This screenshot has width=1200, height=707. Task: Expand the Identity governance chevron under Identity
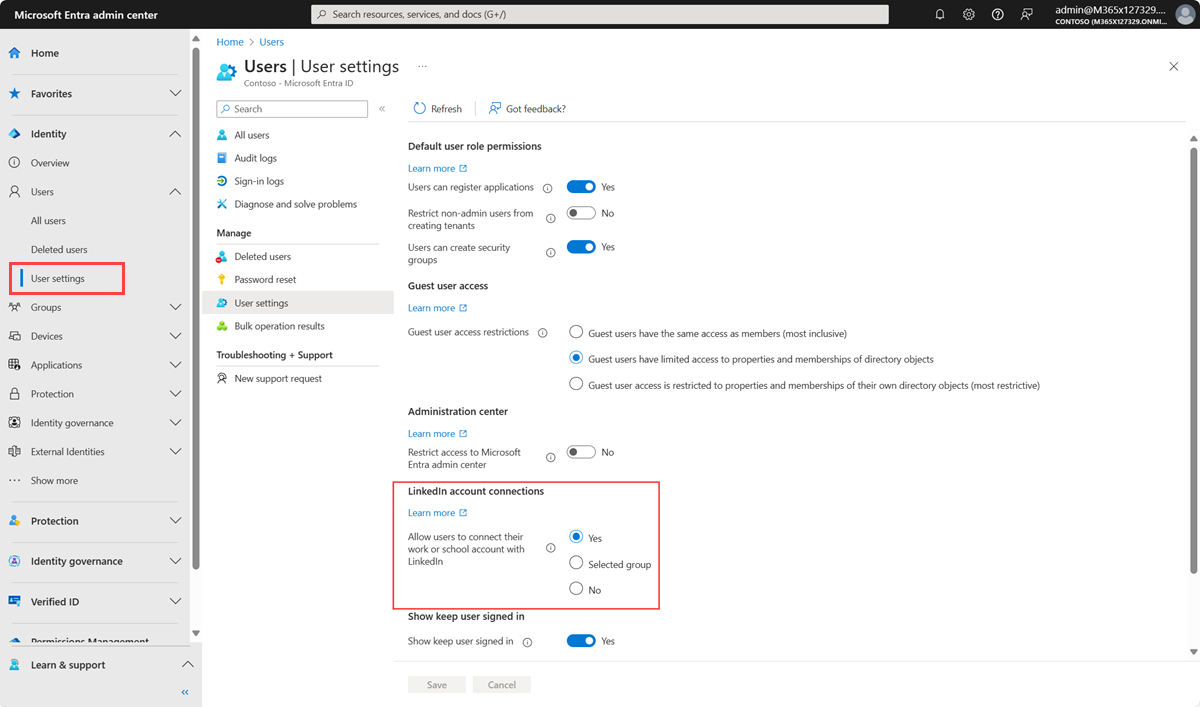[175, 423]
